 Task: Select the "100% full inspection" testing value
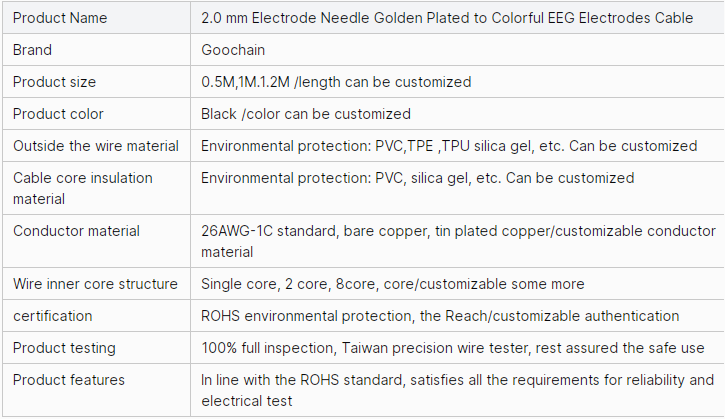[x=453, y=348]
